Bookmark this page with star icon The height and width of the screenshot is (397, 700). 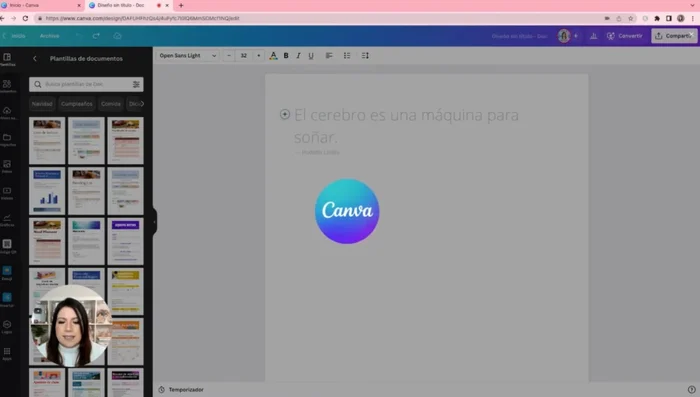click(631, 18)
